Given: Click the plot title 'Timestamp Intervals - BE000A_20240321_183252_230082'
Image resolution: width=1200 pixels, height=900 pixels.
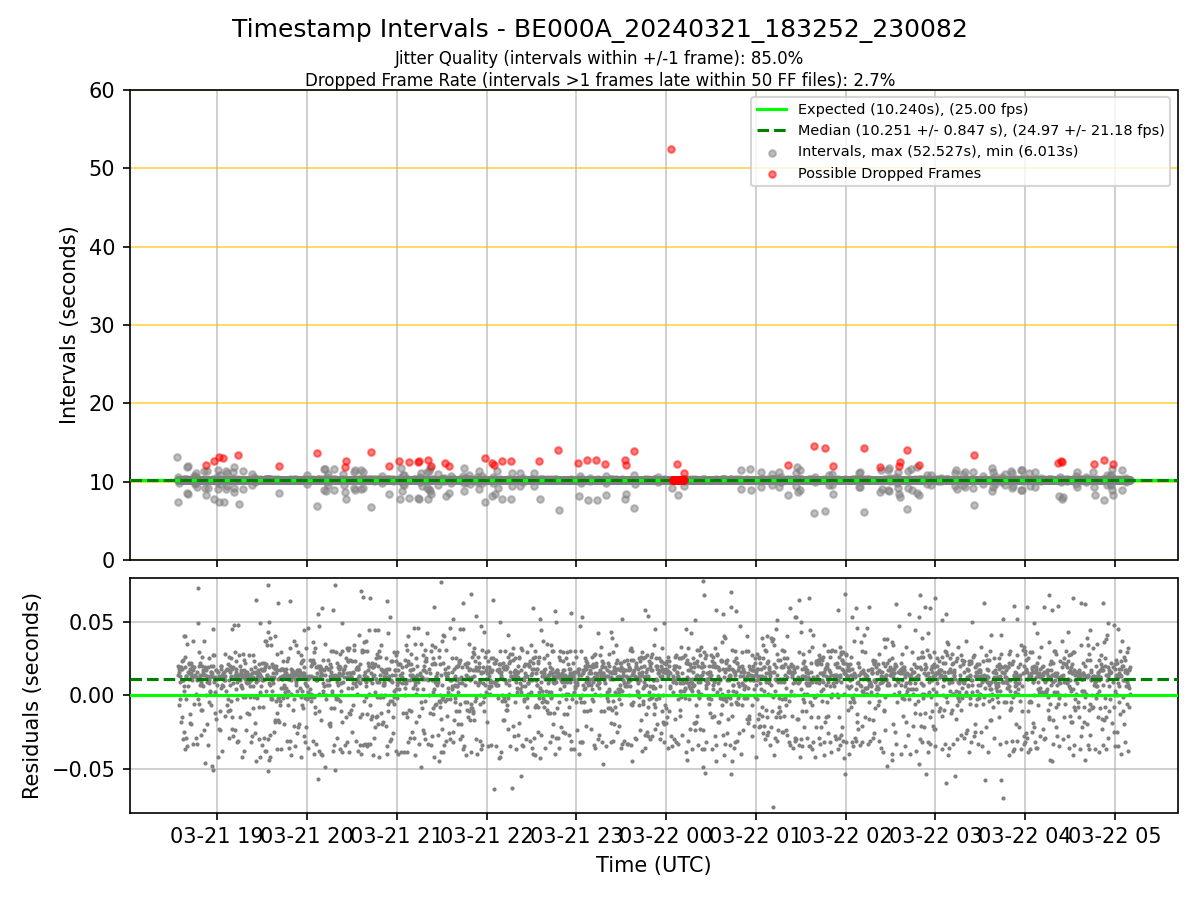Looking at the screenshot, I should click(x=599, y=29).
